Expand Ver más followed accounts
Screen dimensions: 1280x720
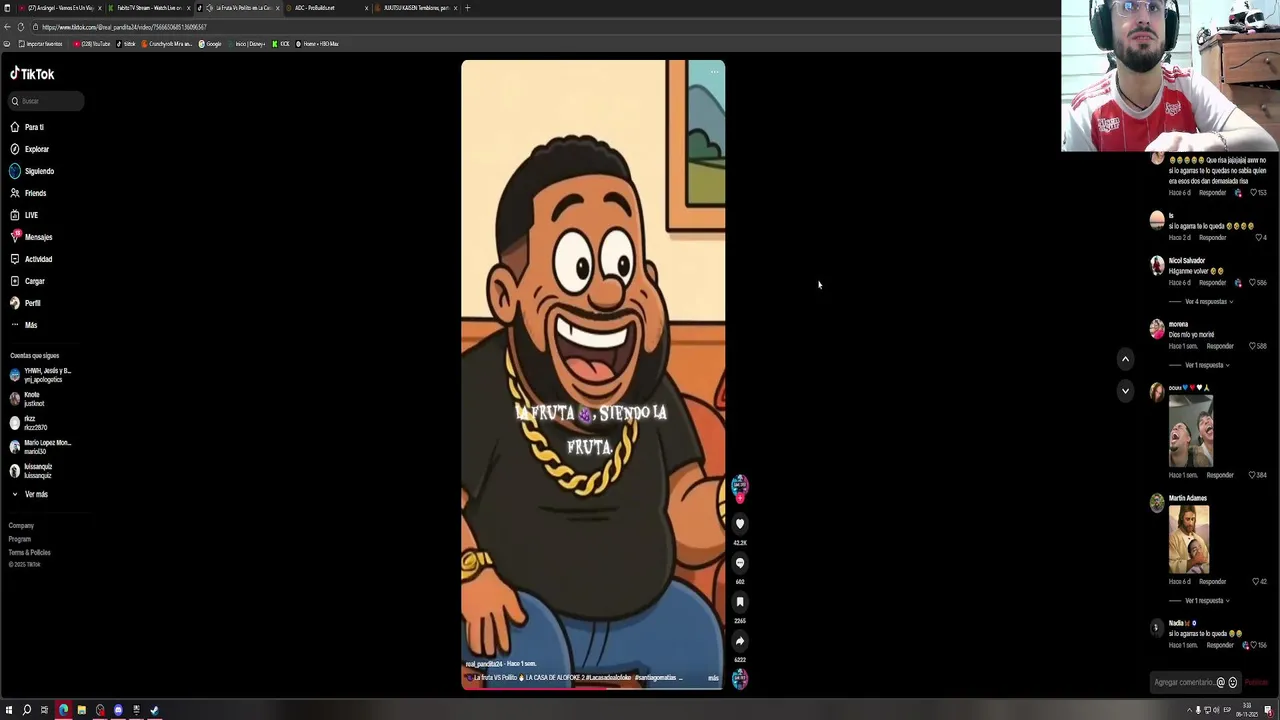[x=29, y=494]
